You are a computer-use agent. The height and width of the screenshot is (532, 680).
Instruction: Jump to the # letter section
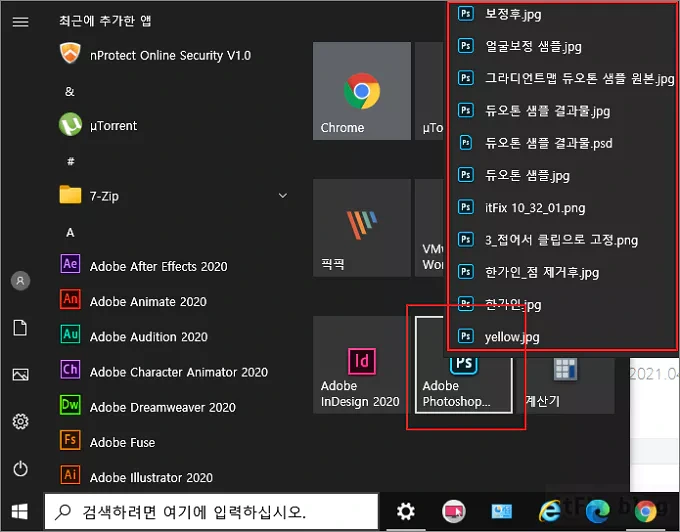click(x=70, y=161)
